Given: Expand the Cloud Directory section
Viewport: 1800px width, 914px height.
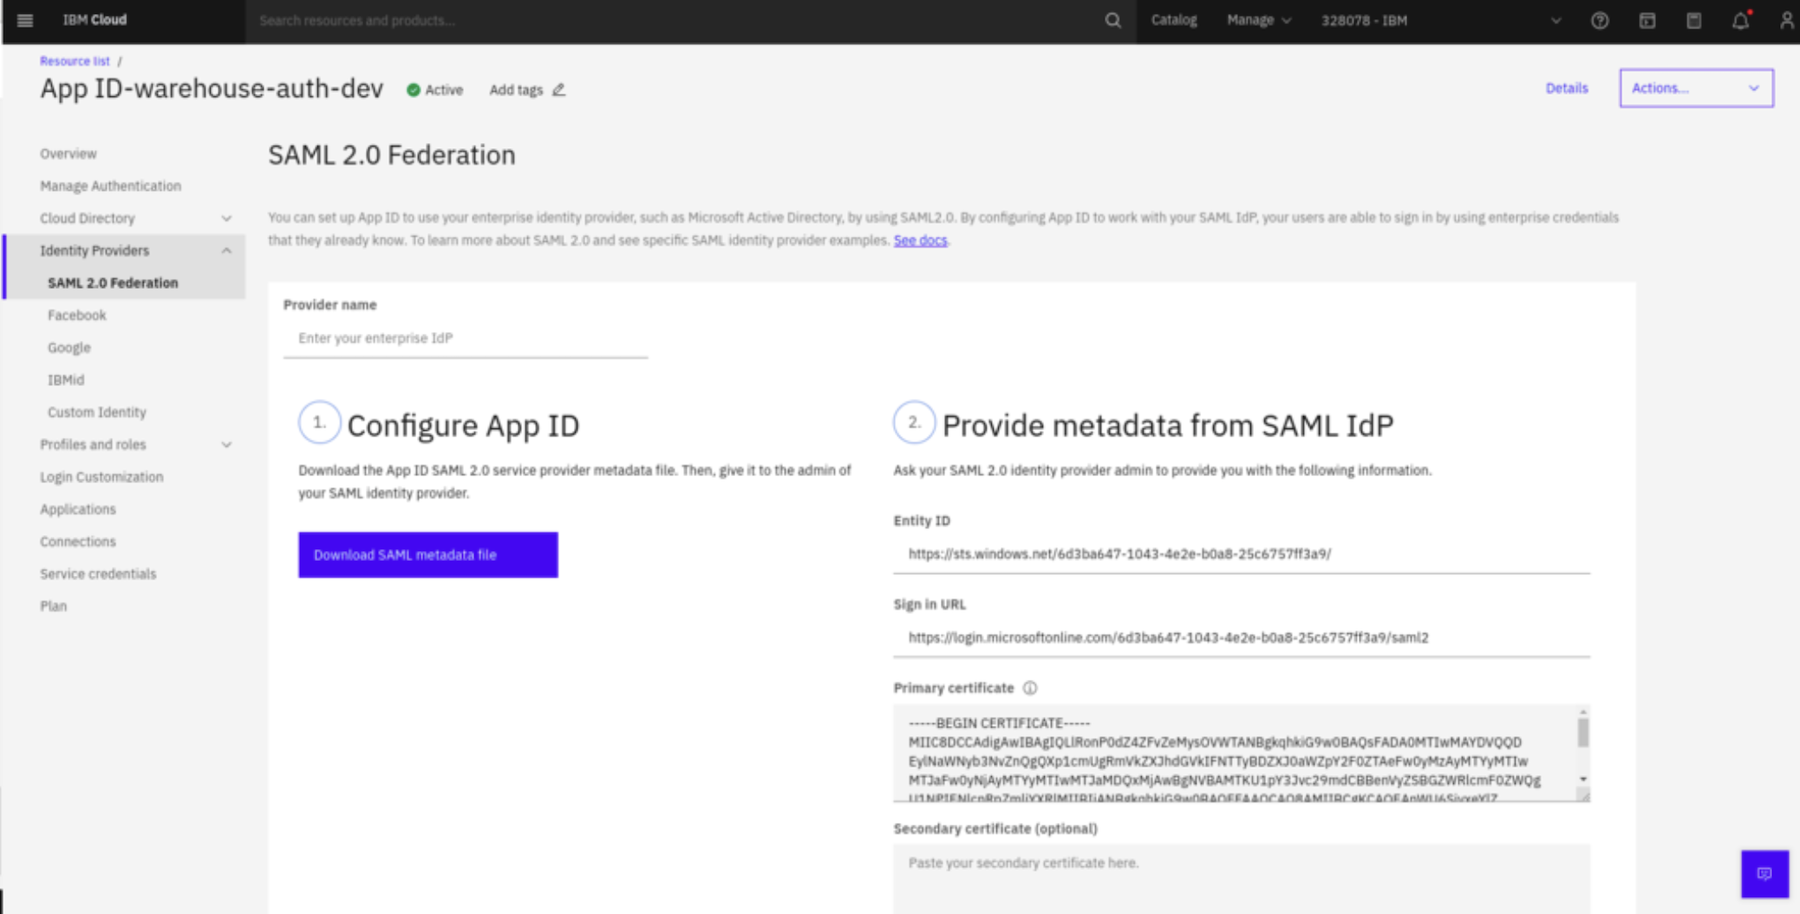Looking at the screenshot, I should pyautogui.click(x=135, y=218).
